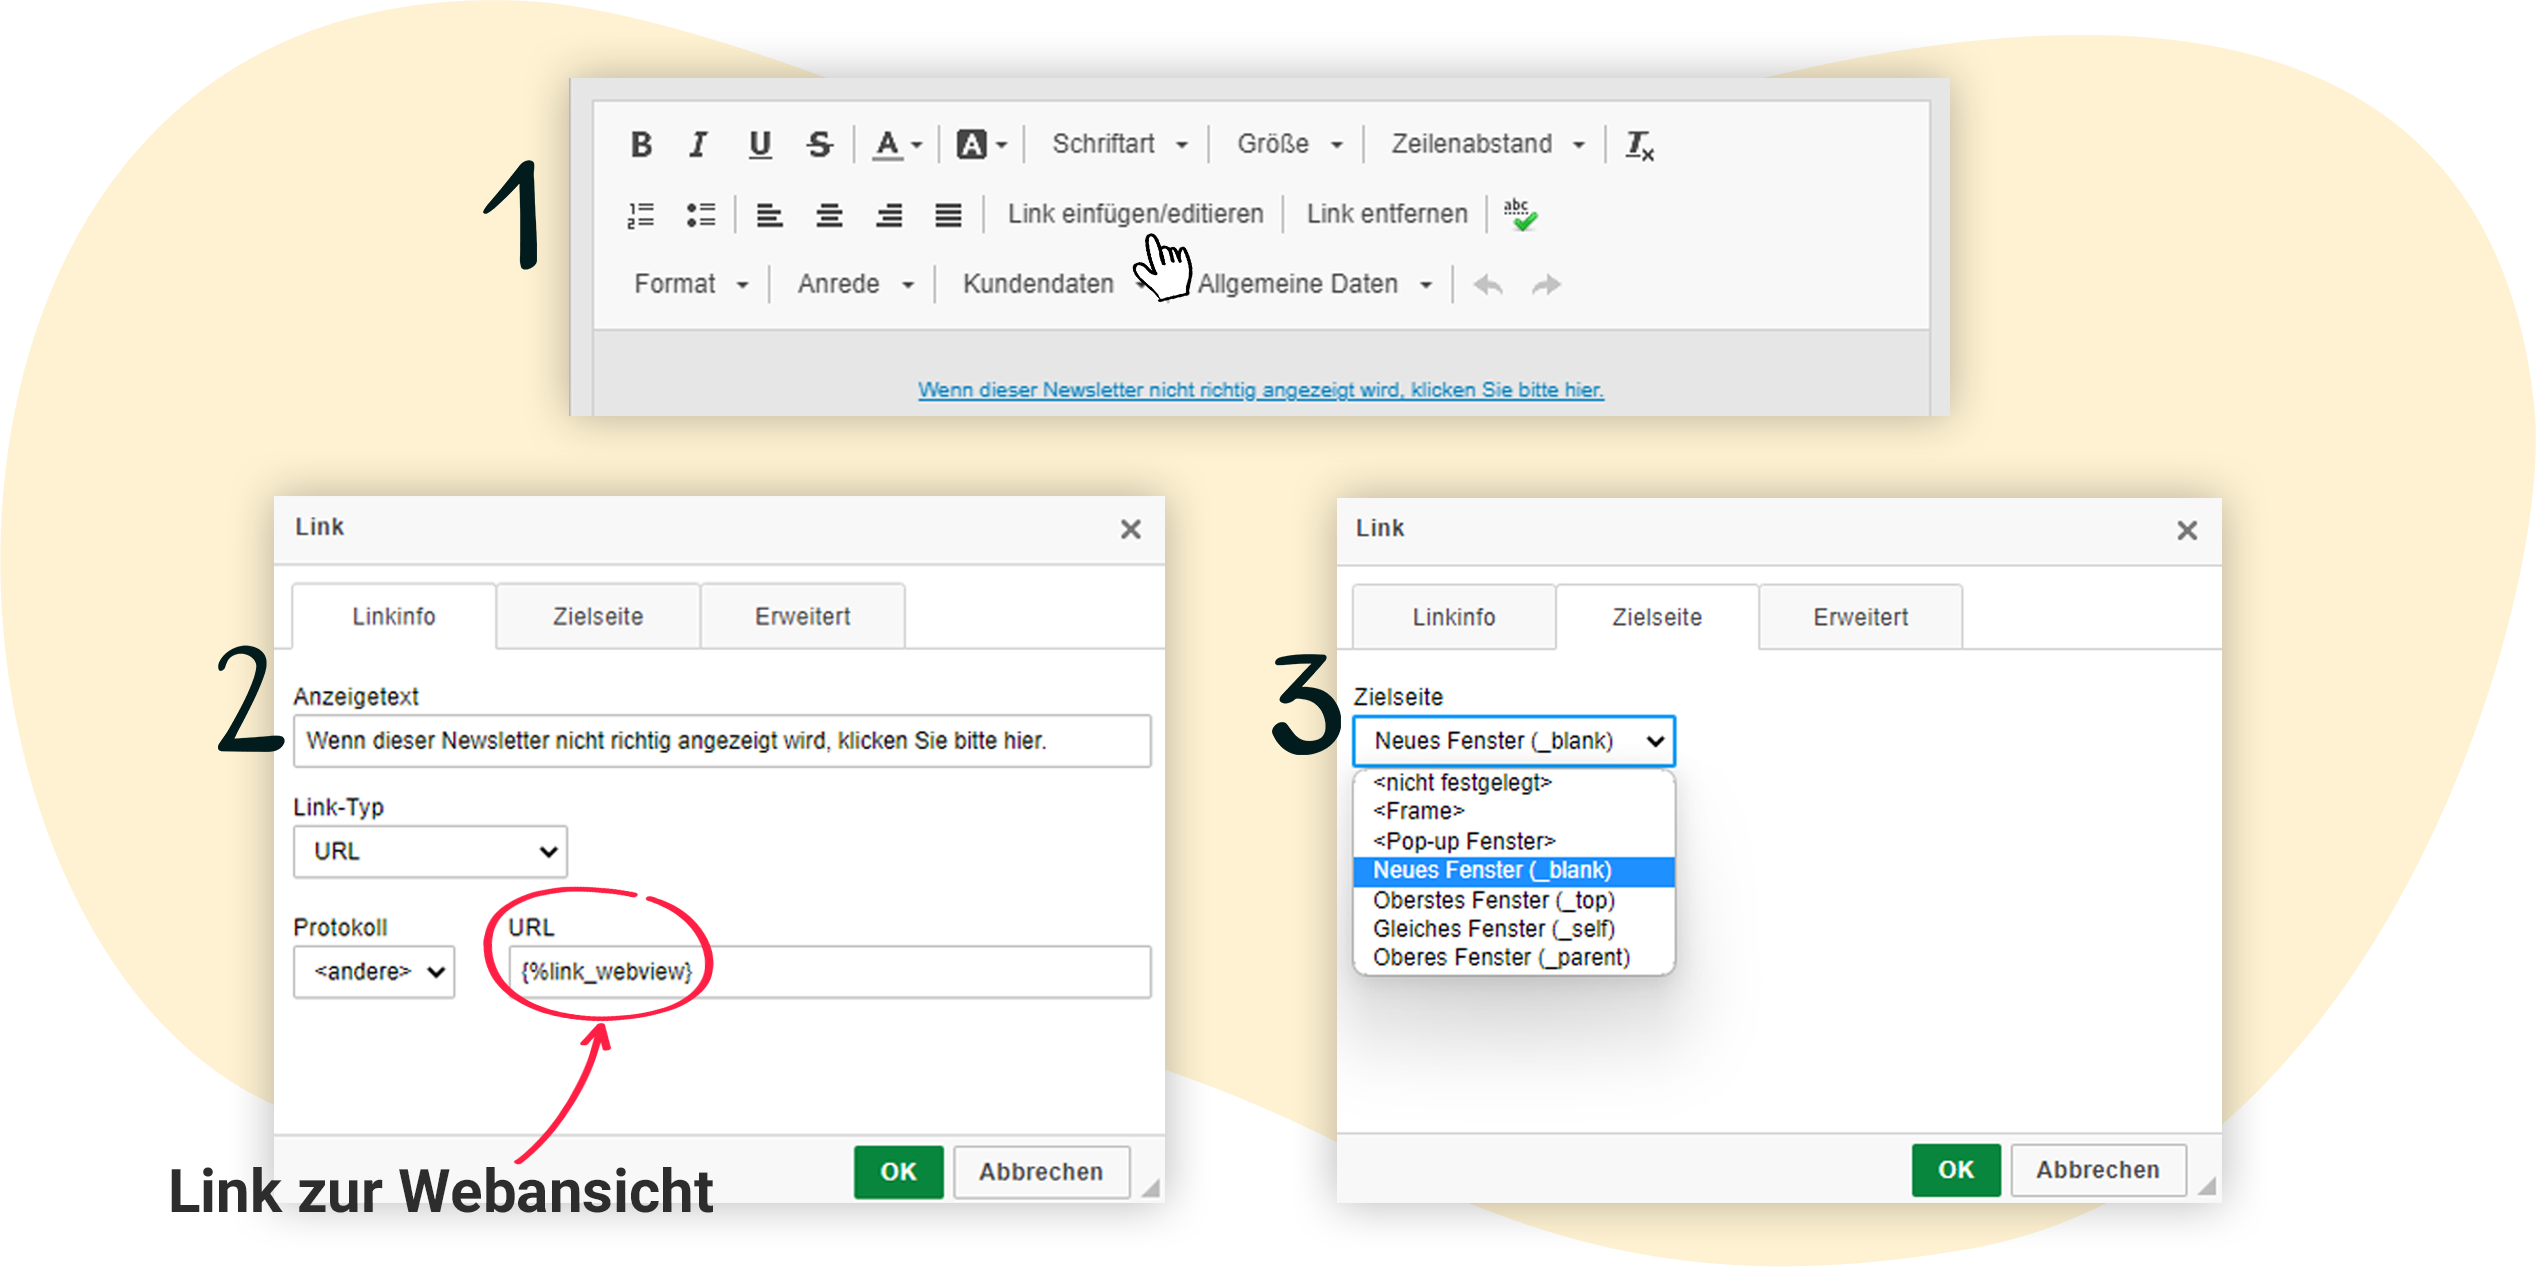Image resolution: width=2536 pixels, height=1267 pixels.
Task: Open the Protokoll dropdown
Action: pos(374,971)
